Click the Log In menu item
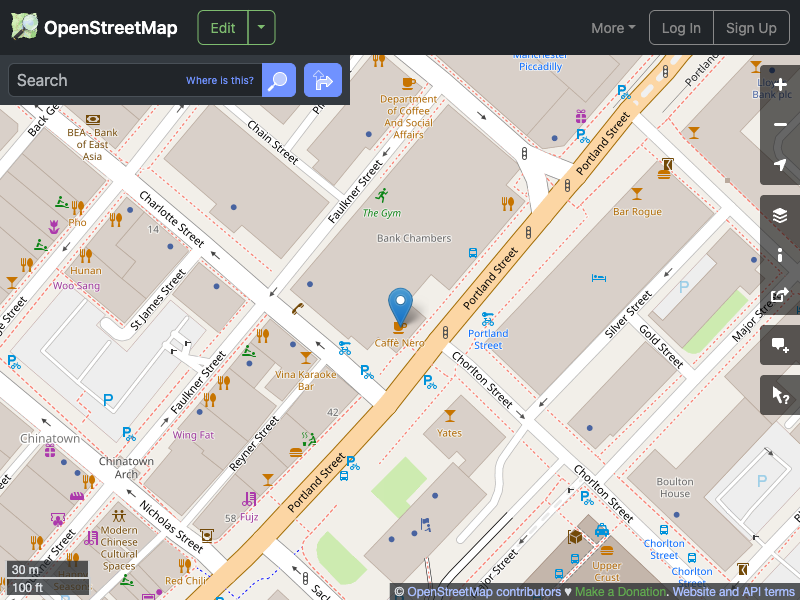Image resolution: width=800 pixels, height=600 pixels. [681, 28]
